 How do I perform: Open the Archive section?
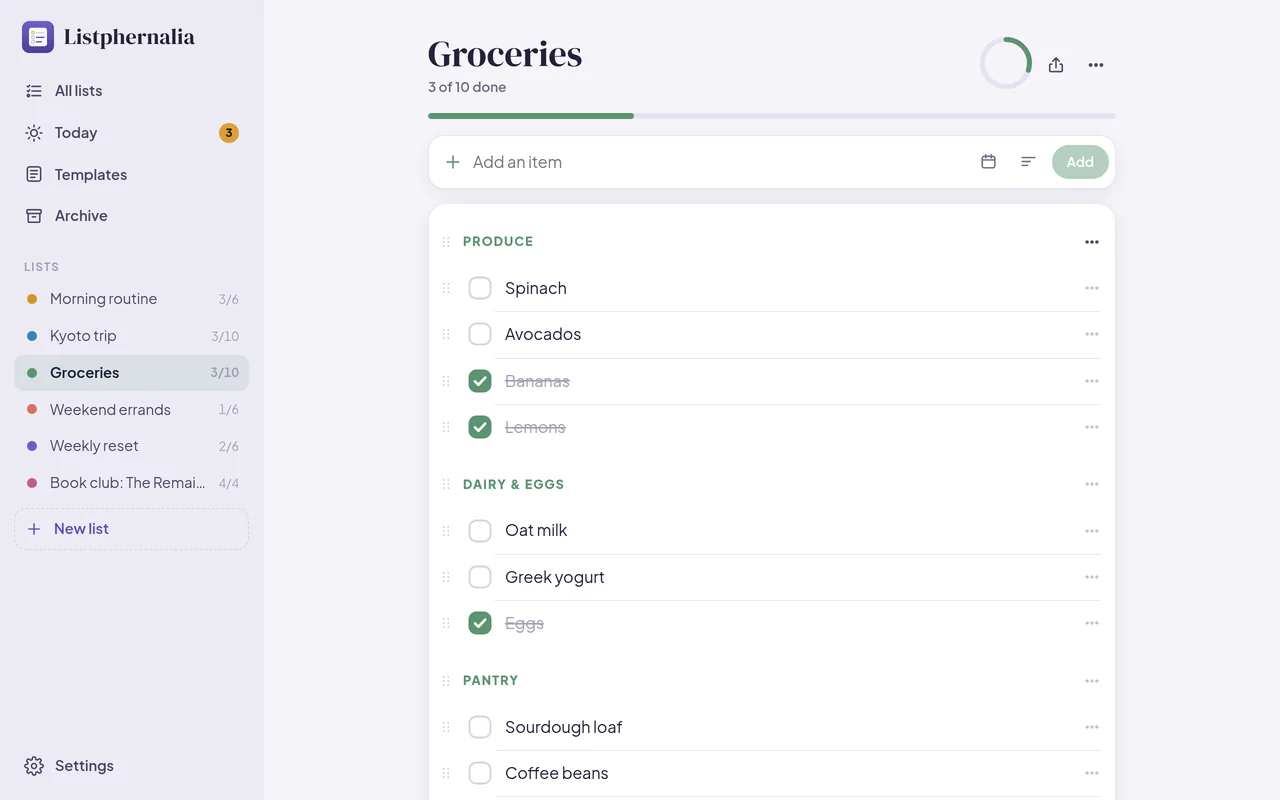tap(131, 216)
